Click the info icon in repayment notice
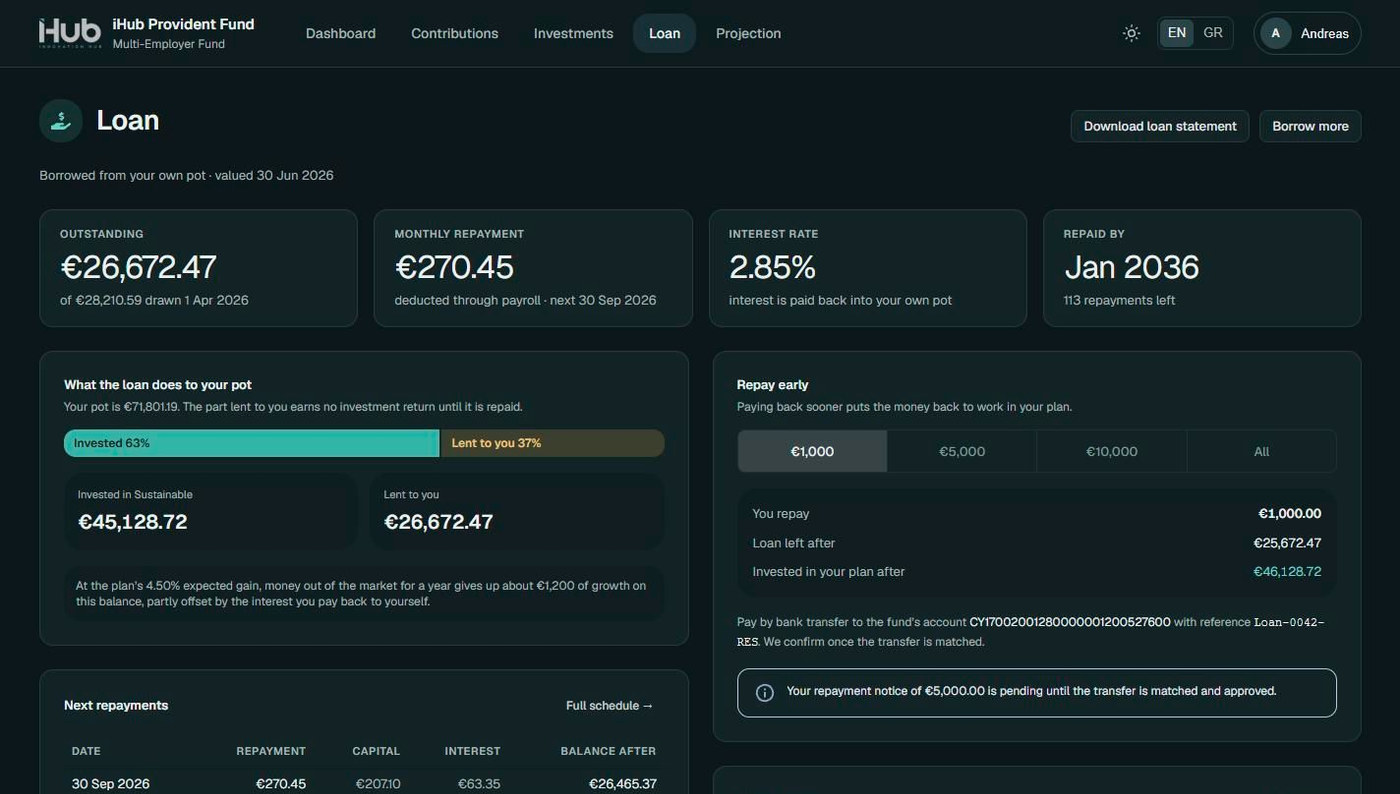 pyautogui.click(x=765, y=693)
